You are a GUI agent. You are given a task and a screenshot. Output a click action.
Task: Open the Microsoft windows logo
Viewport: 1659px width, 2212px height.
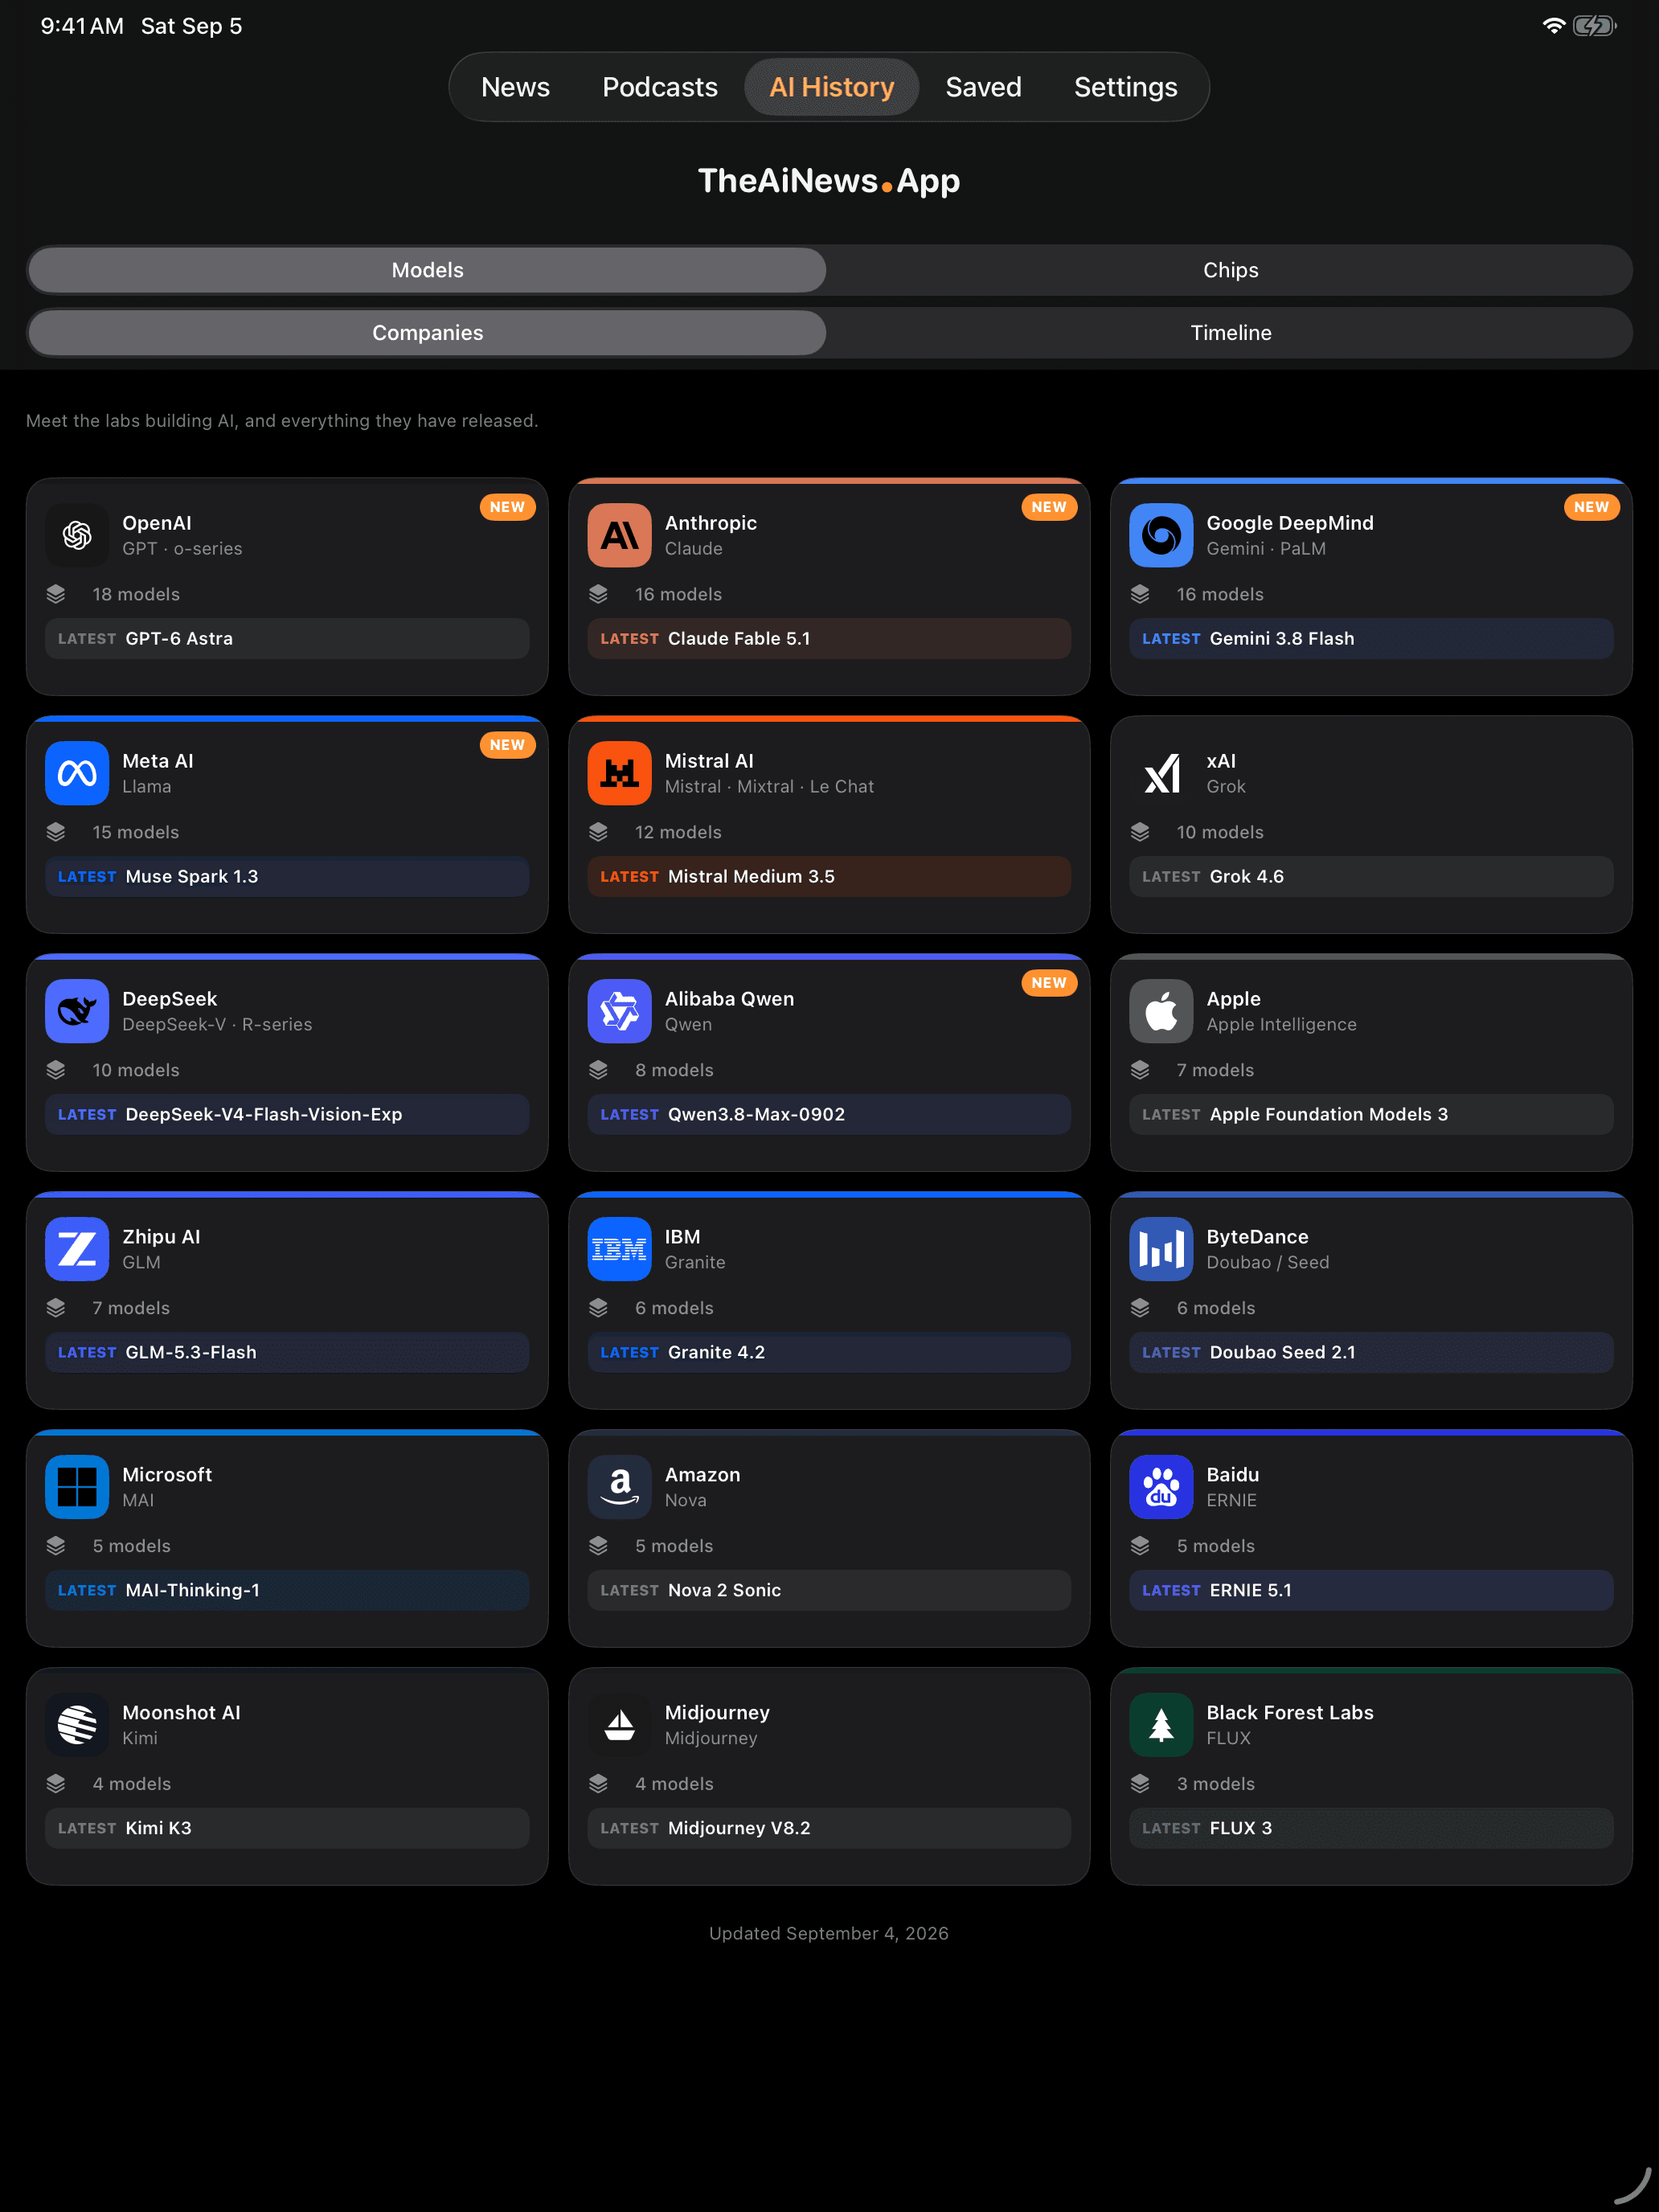pos(77,1487)
